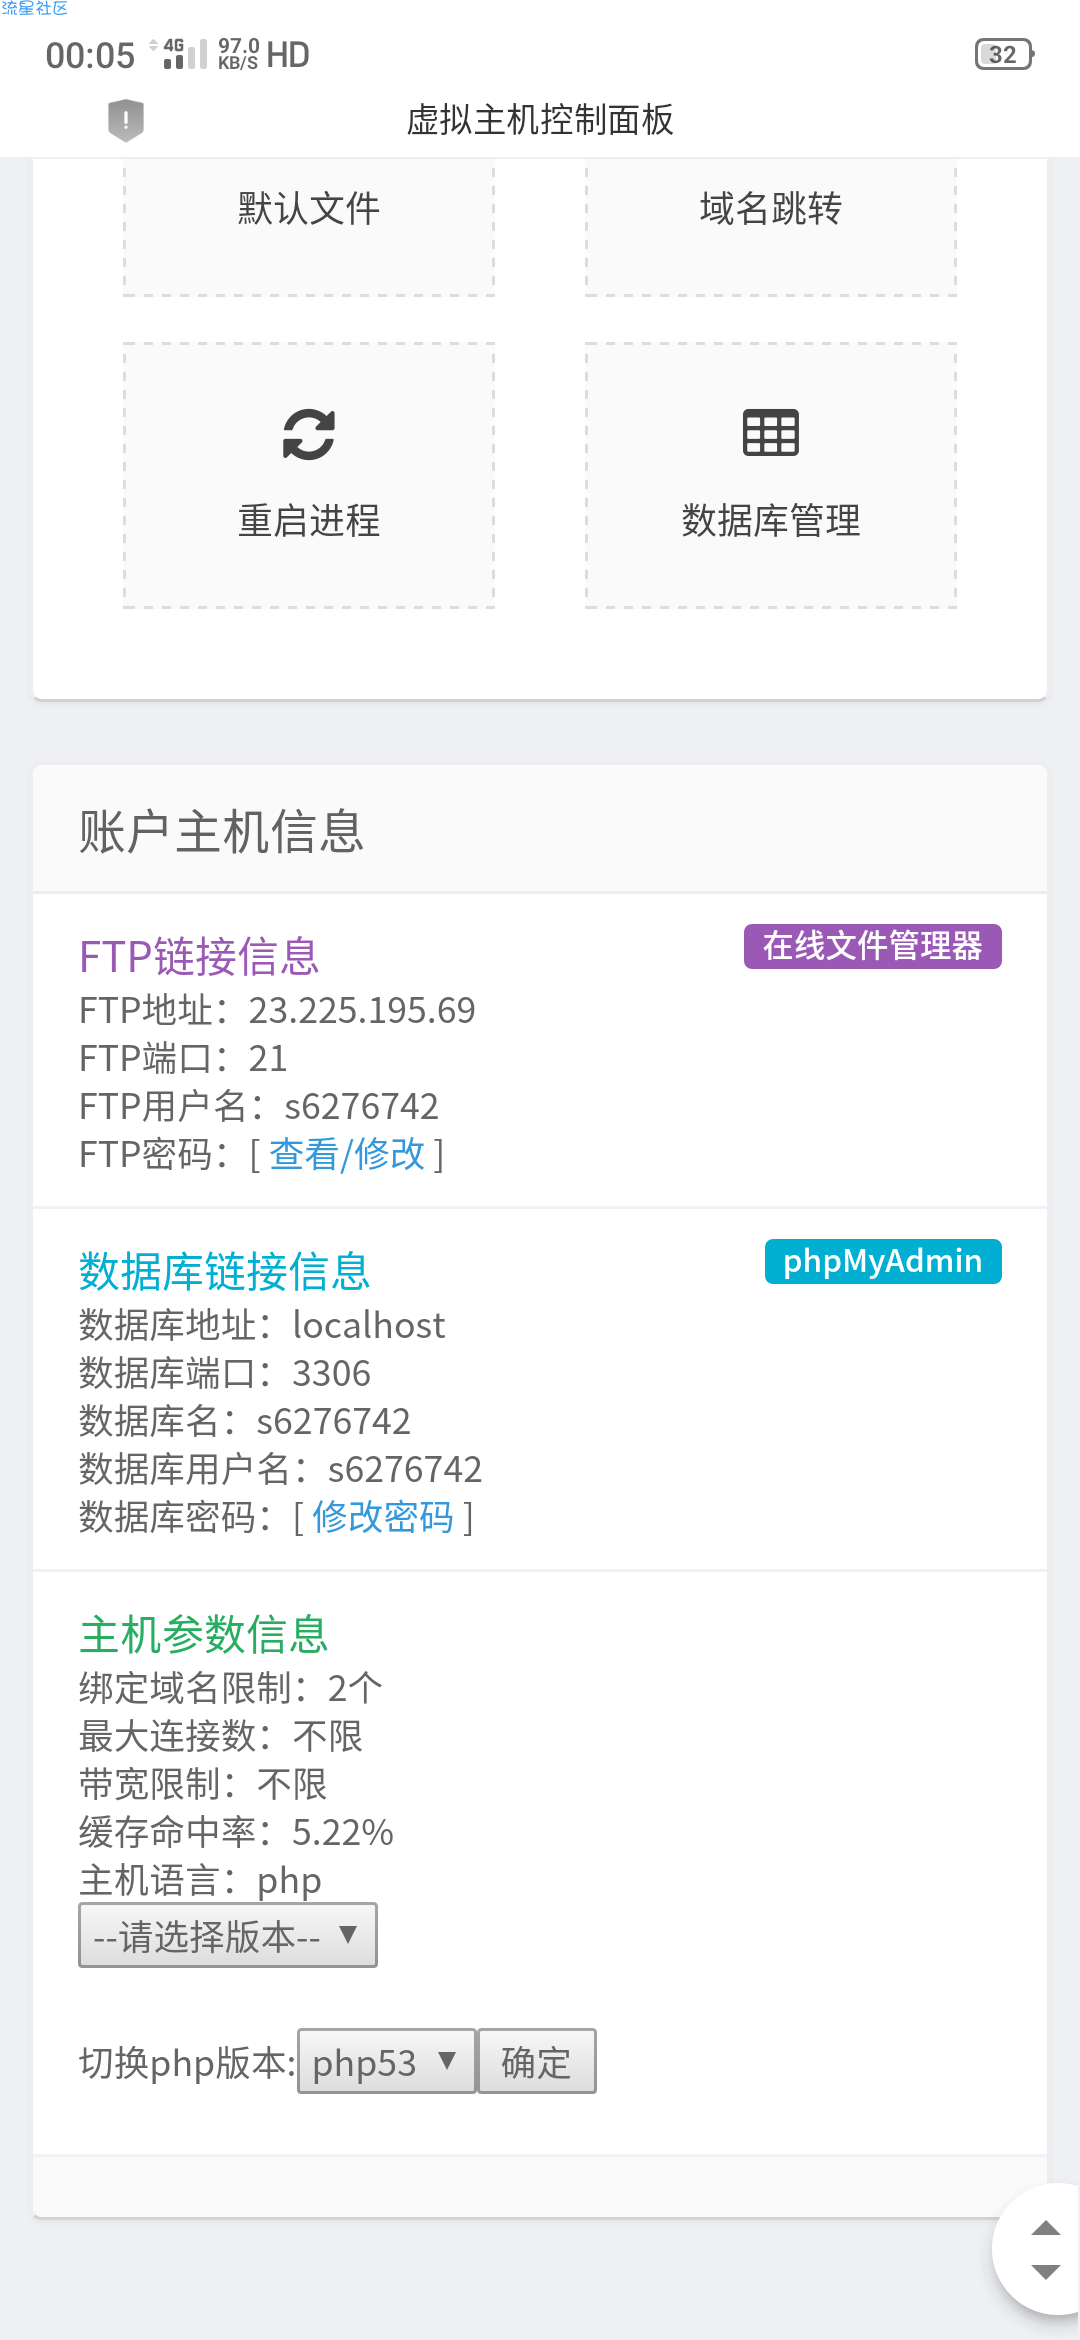Tap the scroll-down arrow on floating button
Image resolution: width=1080 pixels, height=2340 pixels.
(1046, 2272)
